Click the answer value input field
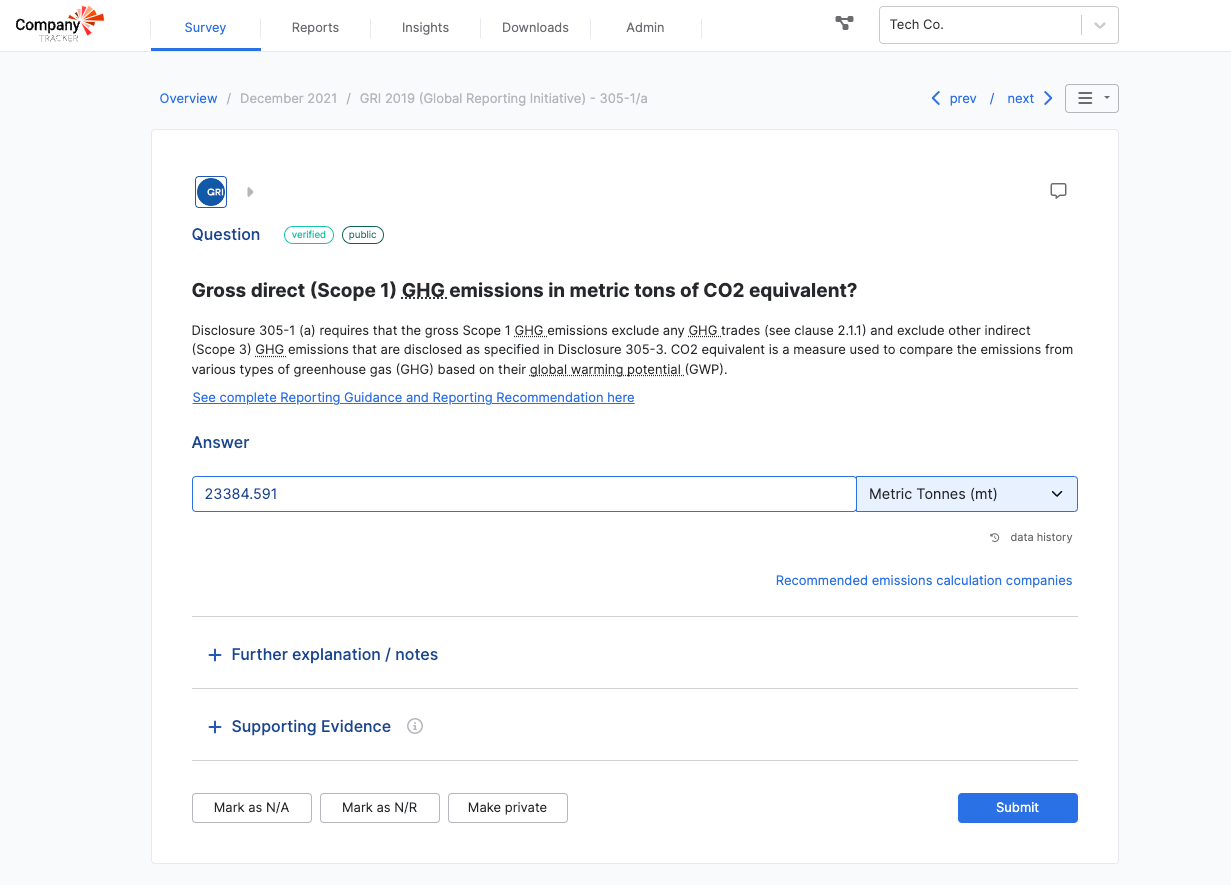The width and height of the screenshot is (1231, 885). point(523,494)
